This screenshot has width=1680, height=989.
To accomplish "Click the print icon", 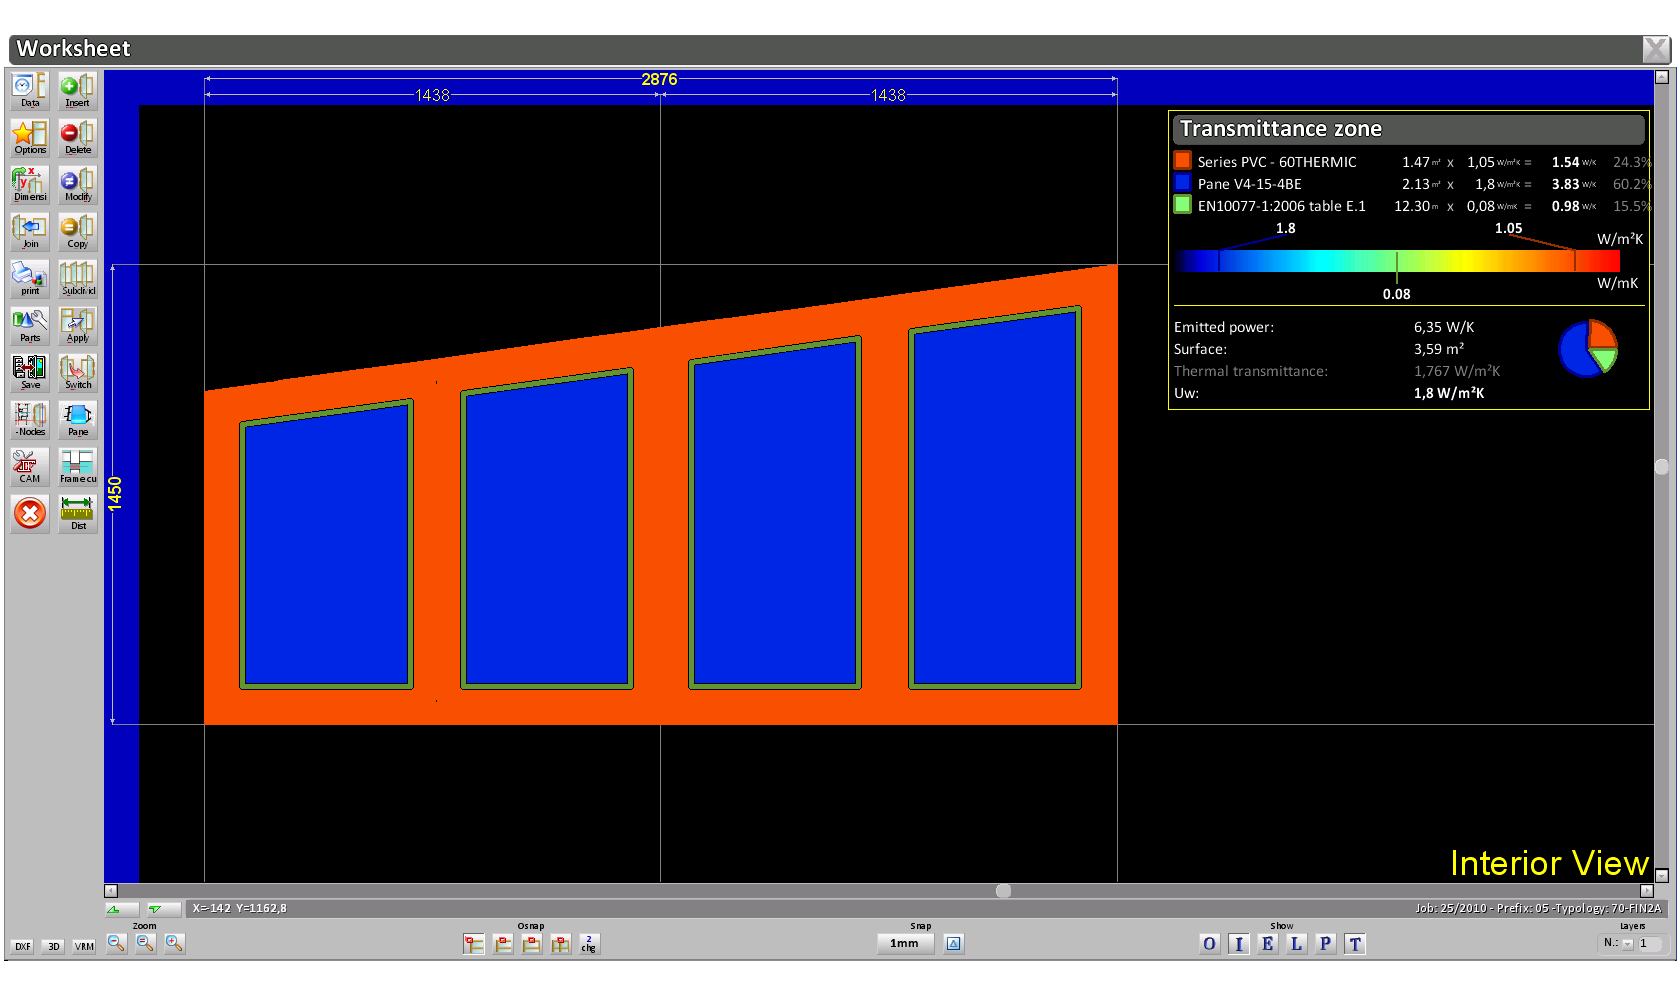I will click(x=30, y=278).
